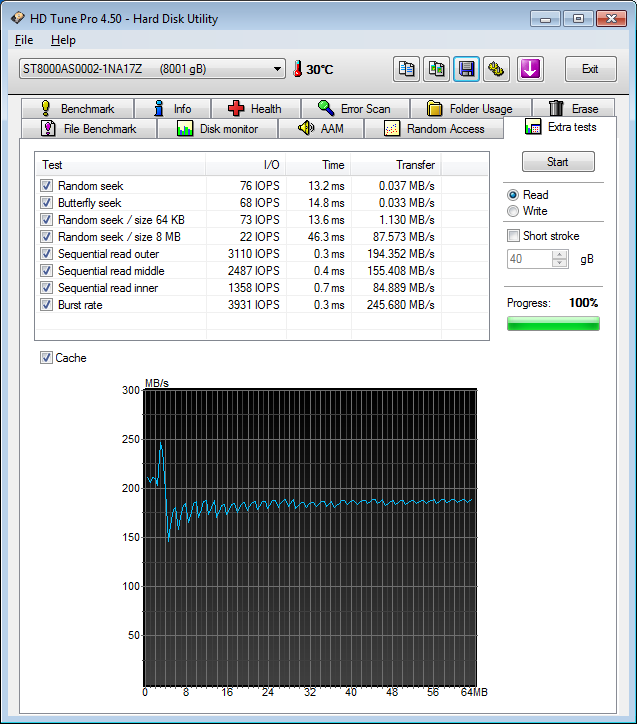Click the save screenshot floppy icon
This screenshot has width=637, height=724.
pos(466,69)
